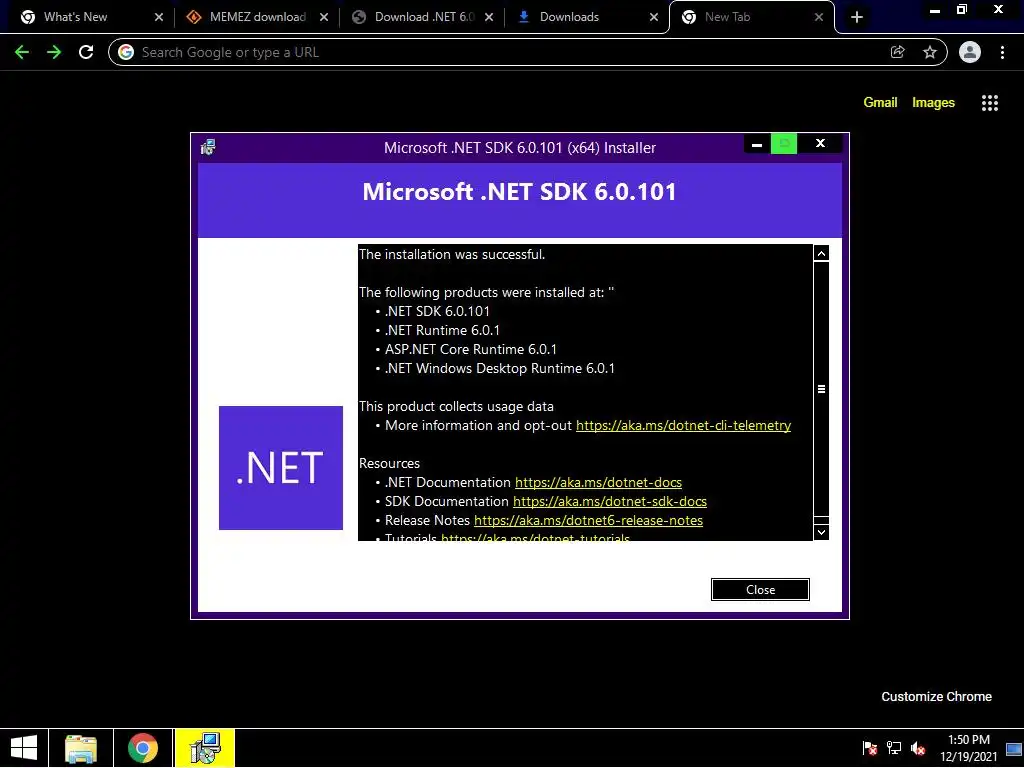Click "This product collects usage data" text

coord(456,406)
